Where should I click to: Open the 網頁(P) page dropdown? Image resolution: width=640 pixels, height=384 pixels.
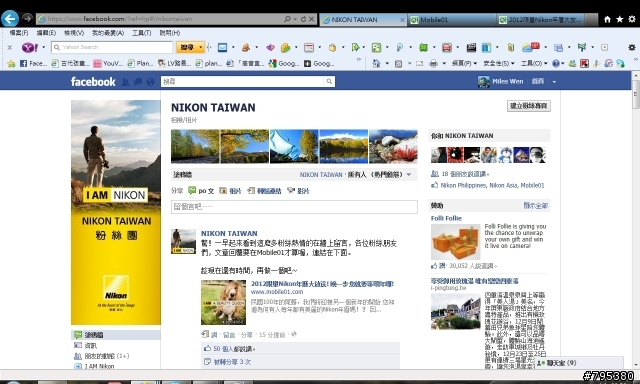(464, 63)
